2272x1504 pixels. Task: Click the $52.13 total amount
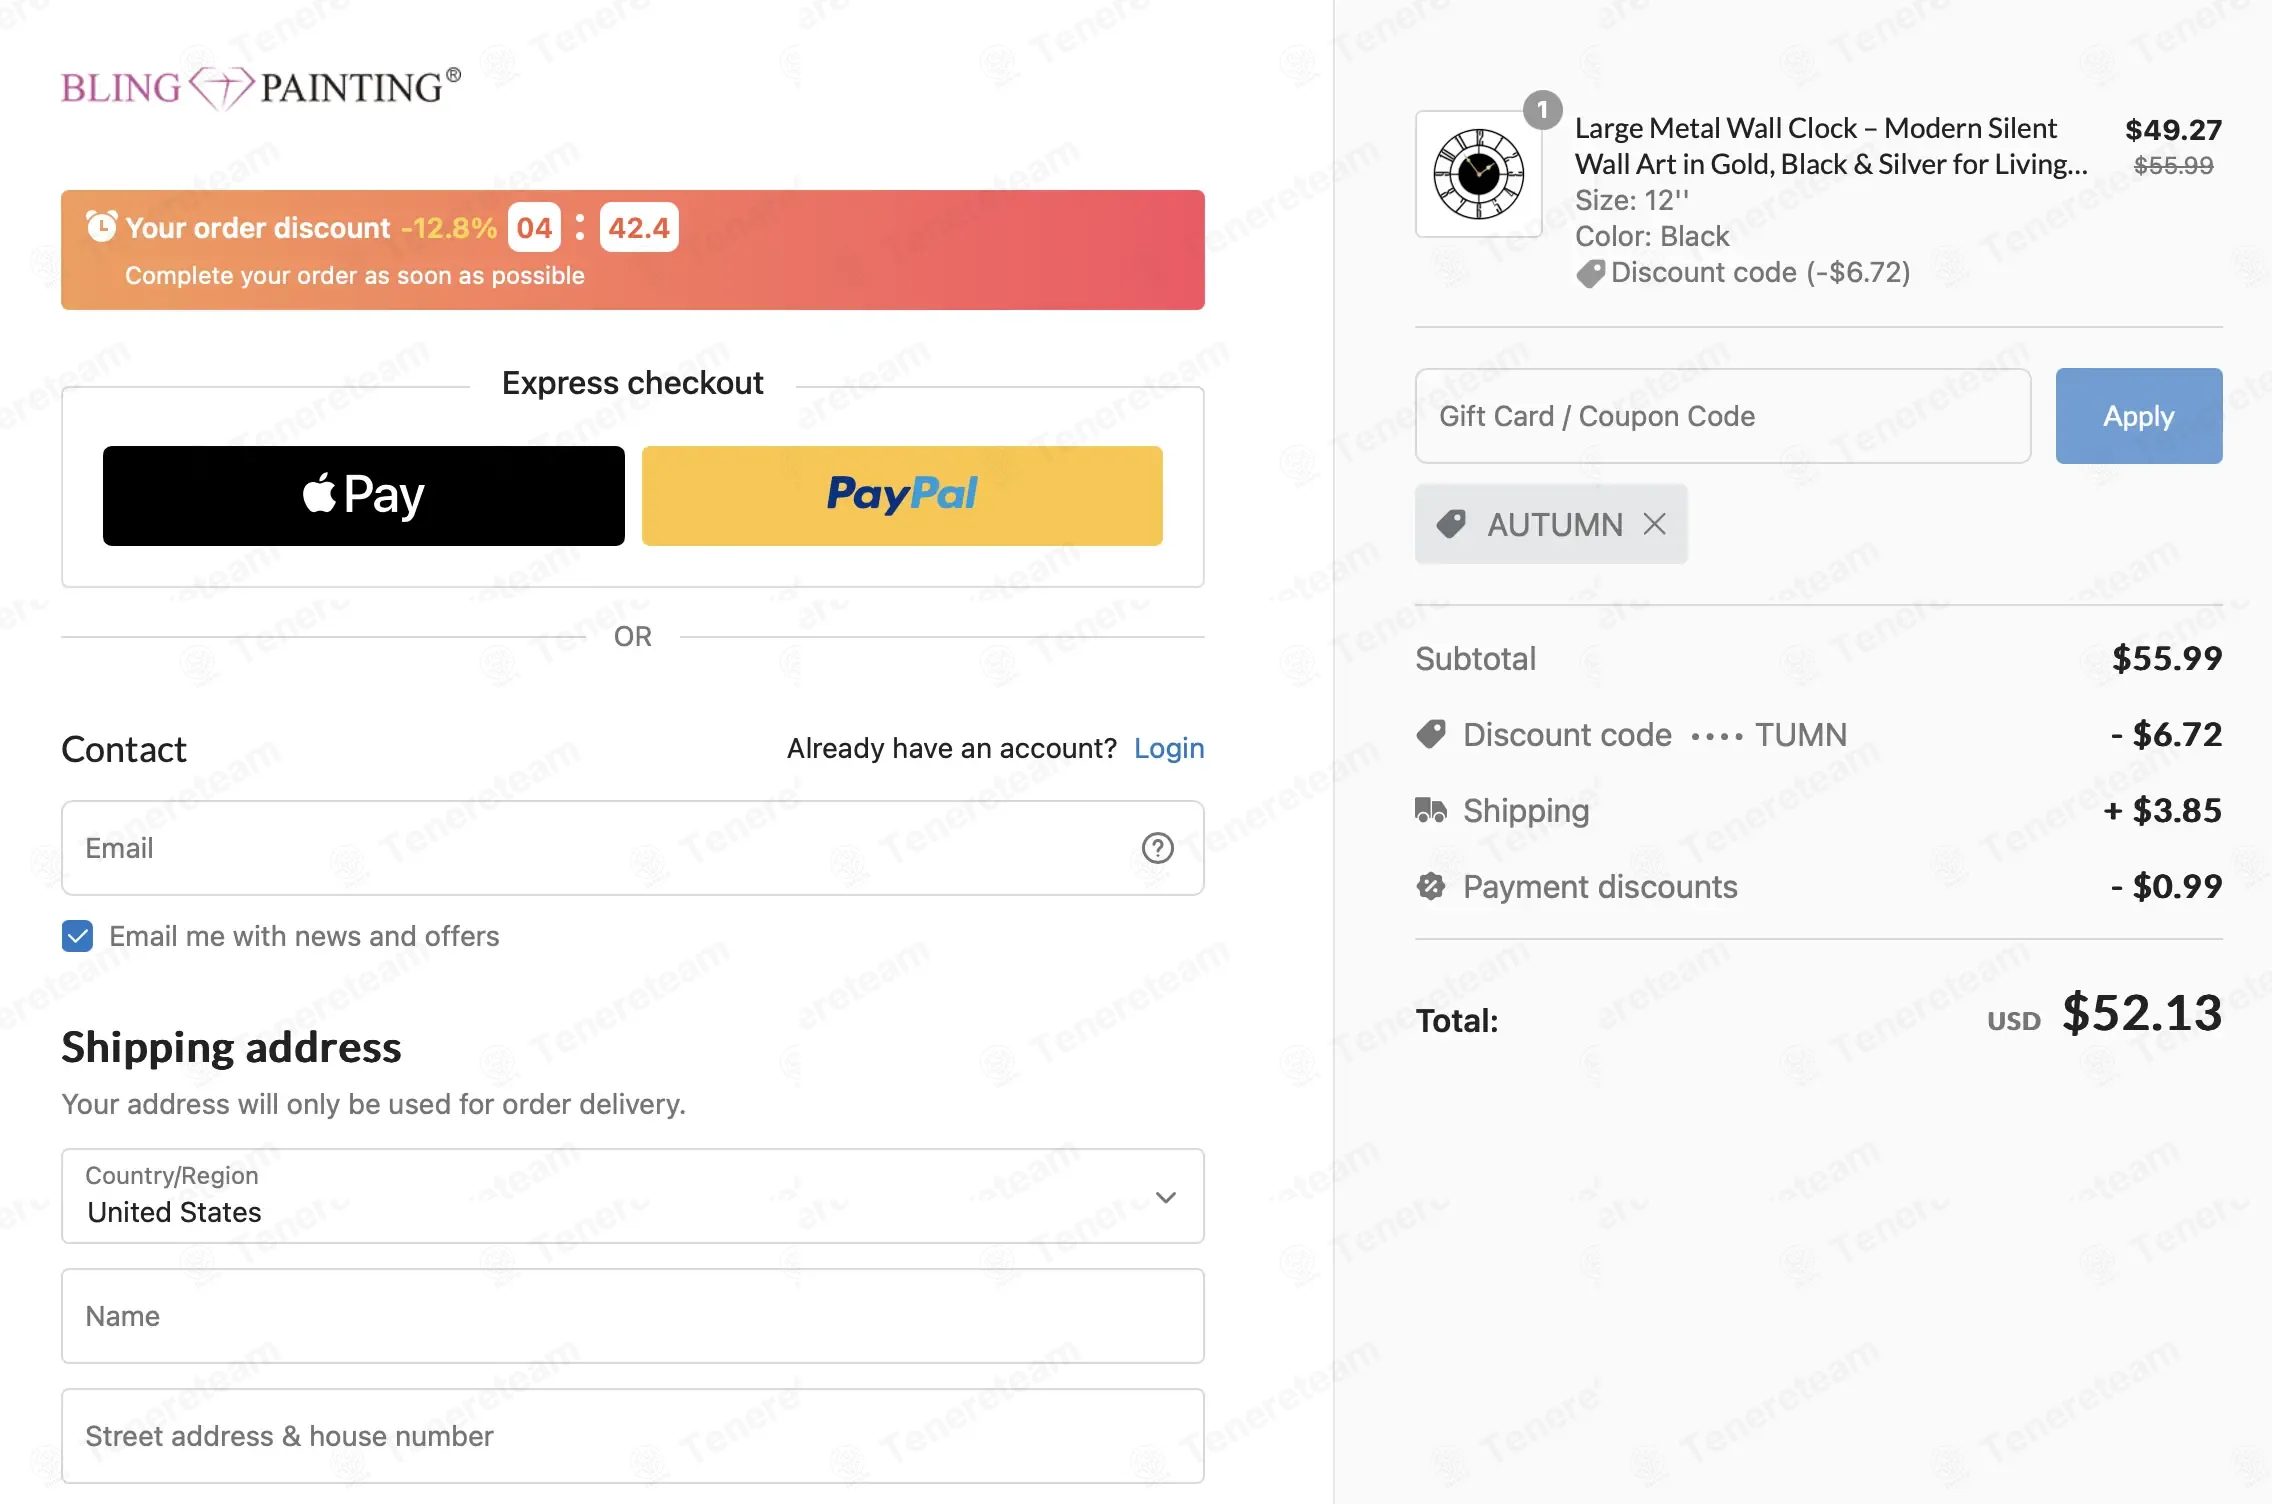[x=2142, y=1014]
